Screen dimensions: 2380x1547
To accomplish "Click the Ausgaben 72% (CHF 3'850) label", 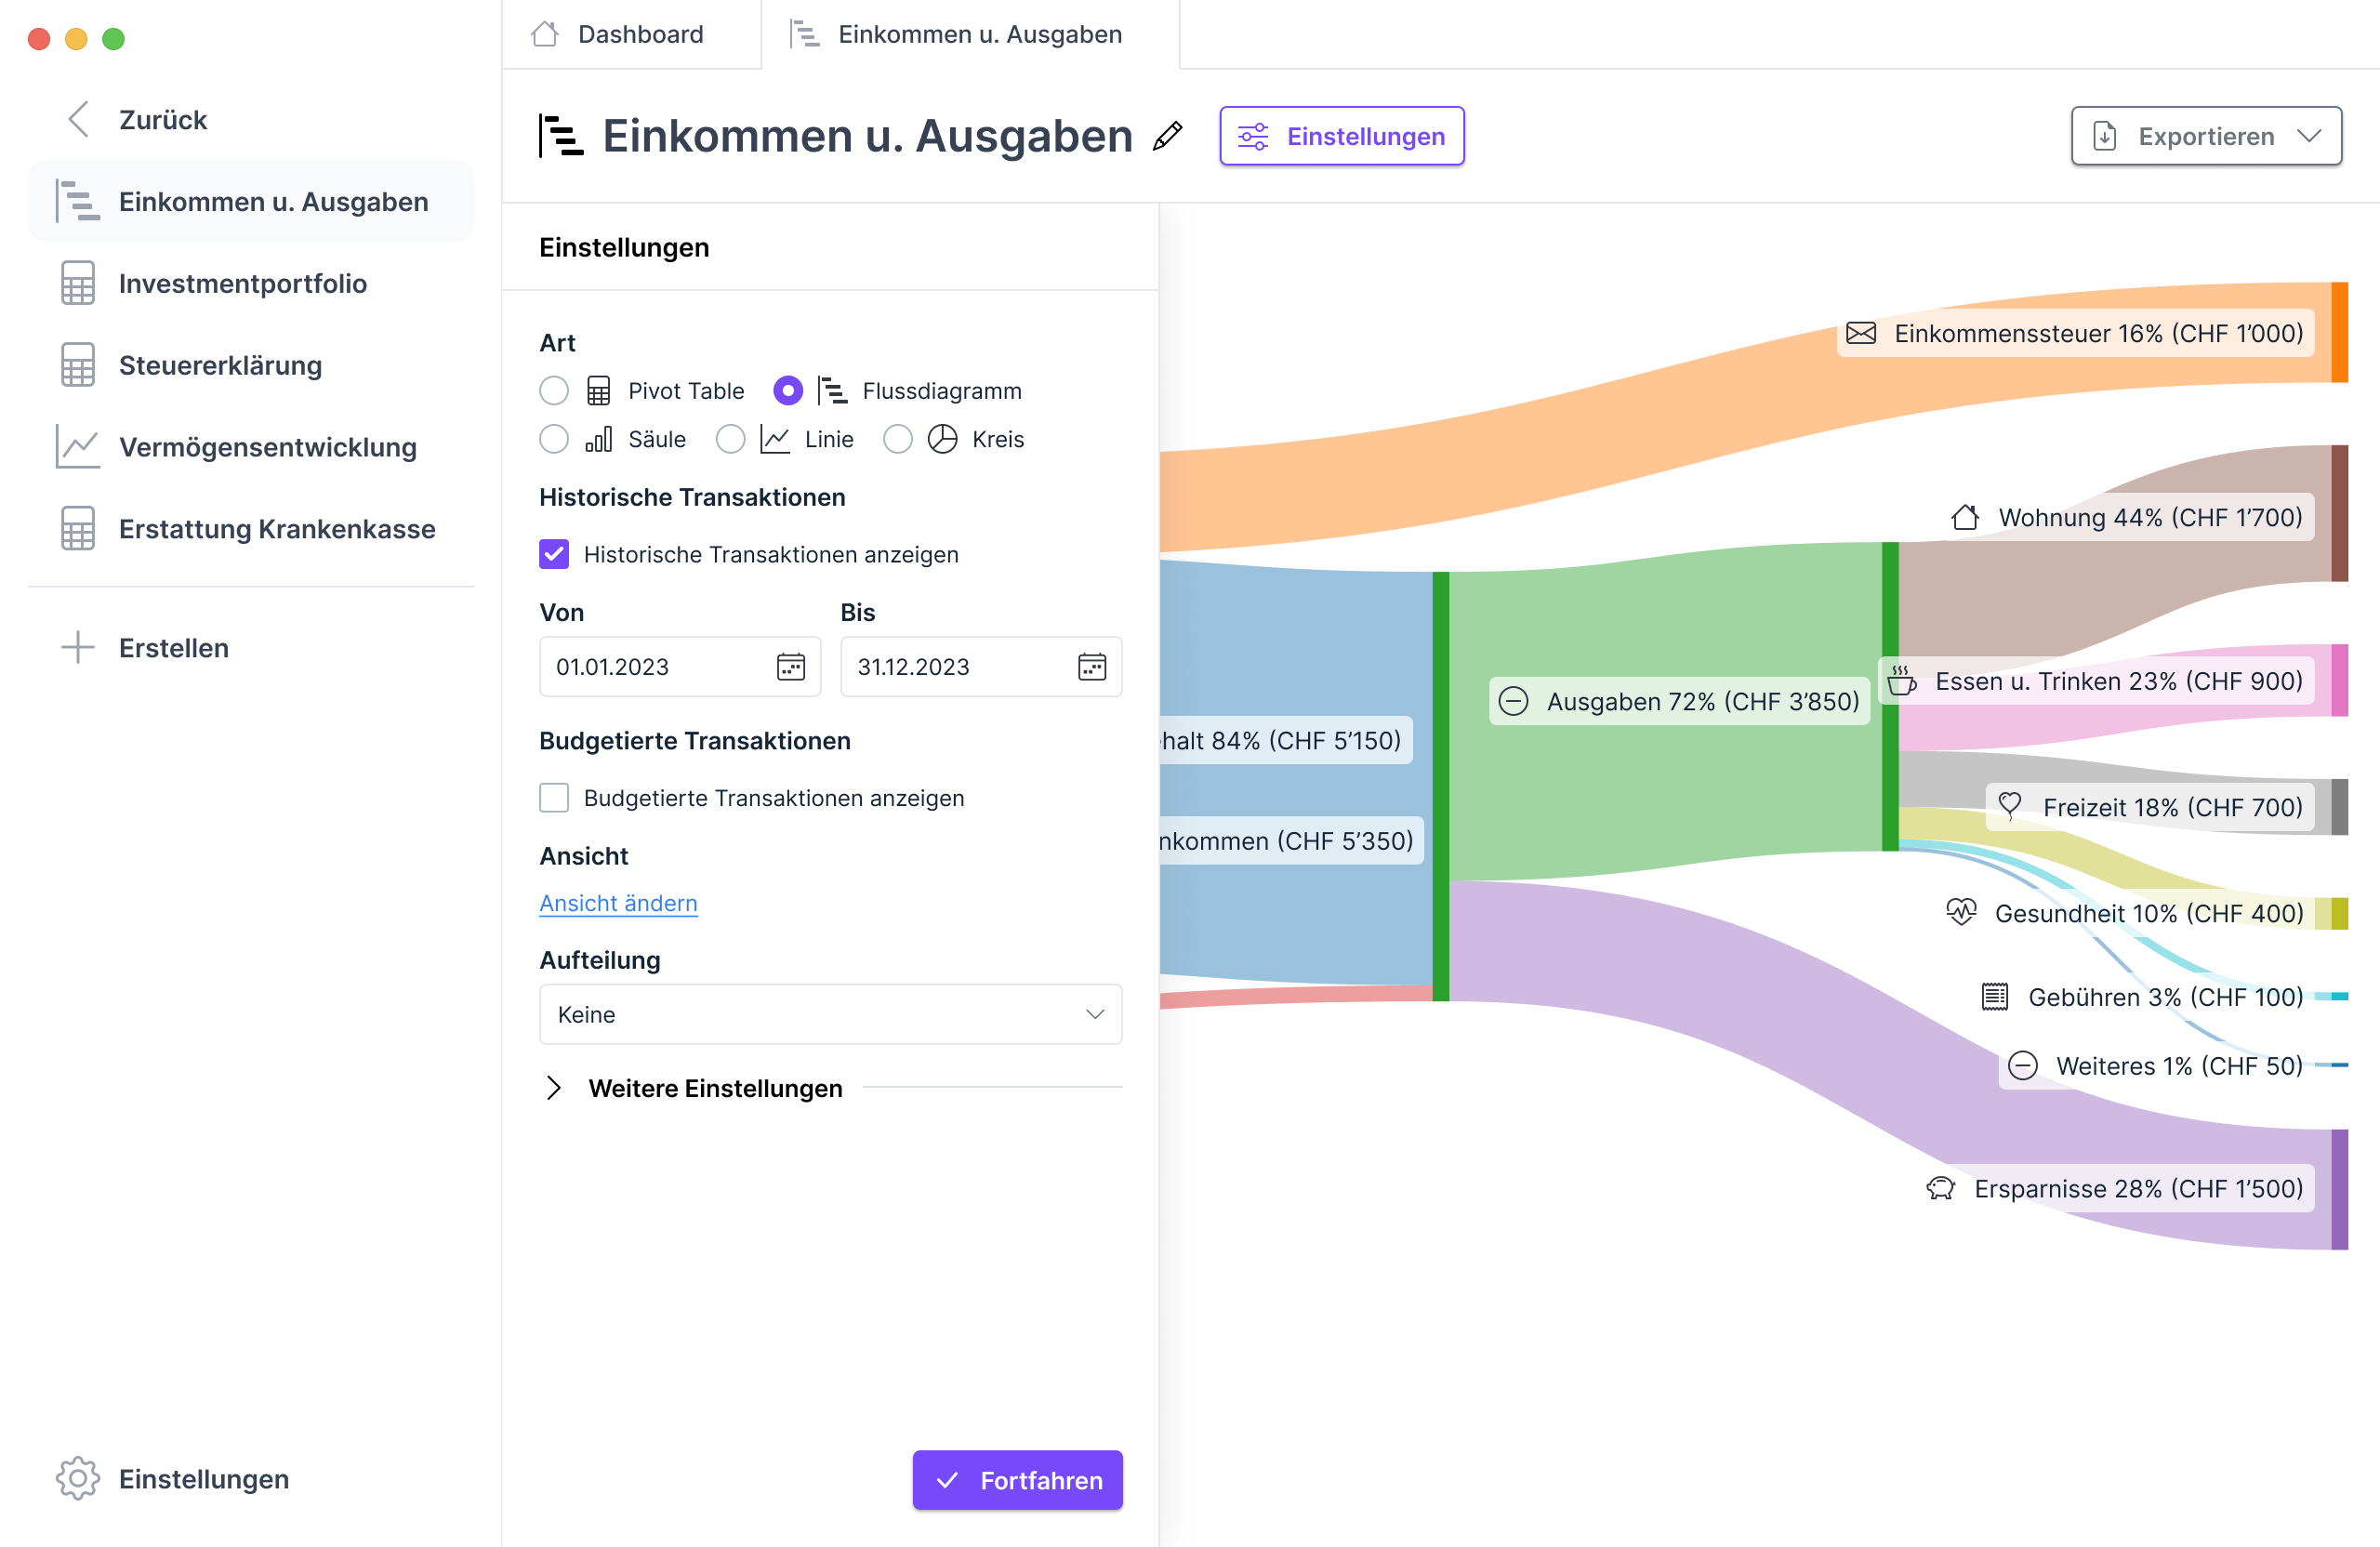I will pyautogui.click(x=1679, y=701).
